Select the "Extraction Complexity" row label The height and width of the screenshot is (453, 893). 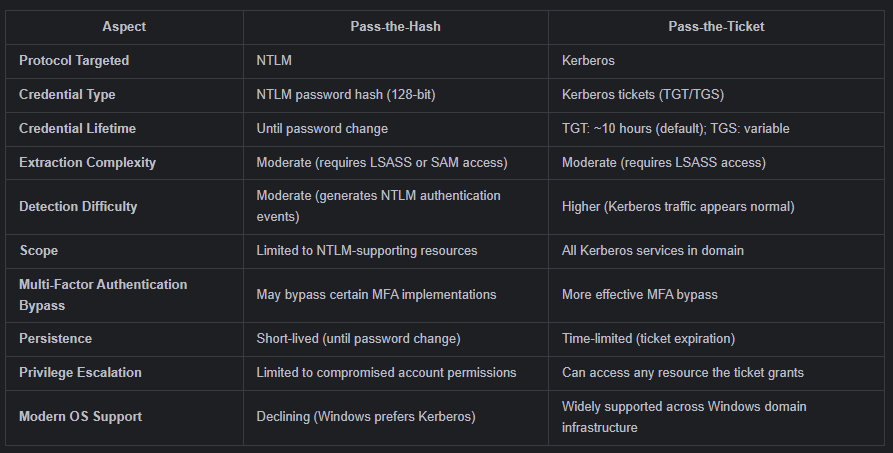(87, 163)
